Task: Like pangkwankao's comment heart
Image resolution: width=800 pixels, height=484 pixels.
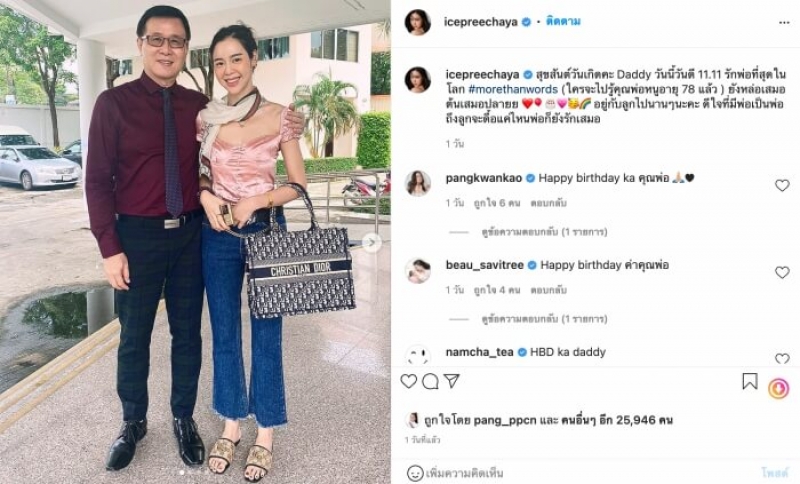Action: (782, 185)
